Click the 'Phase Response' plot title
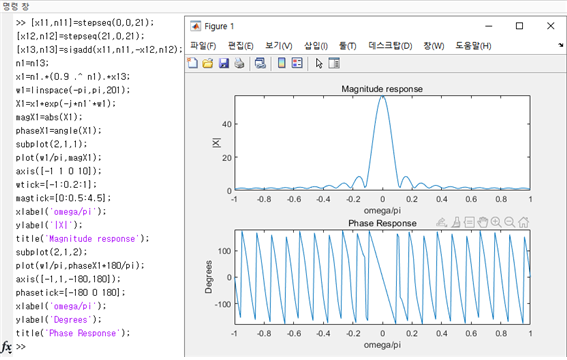Viewport: 567px width, 360px height. pyautogui.click(x=382, y=223)
